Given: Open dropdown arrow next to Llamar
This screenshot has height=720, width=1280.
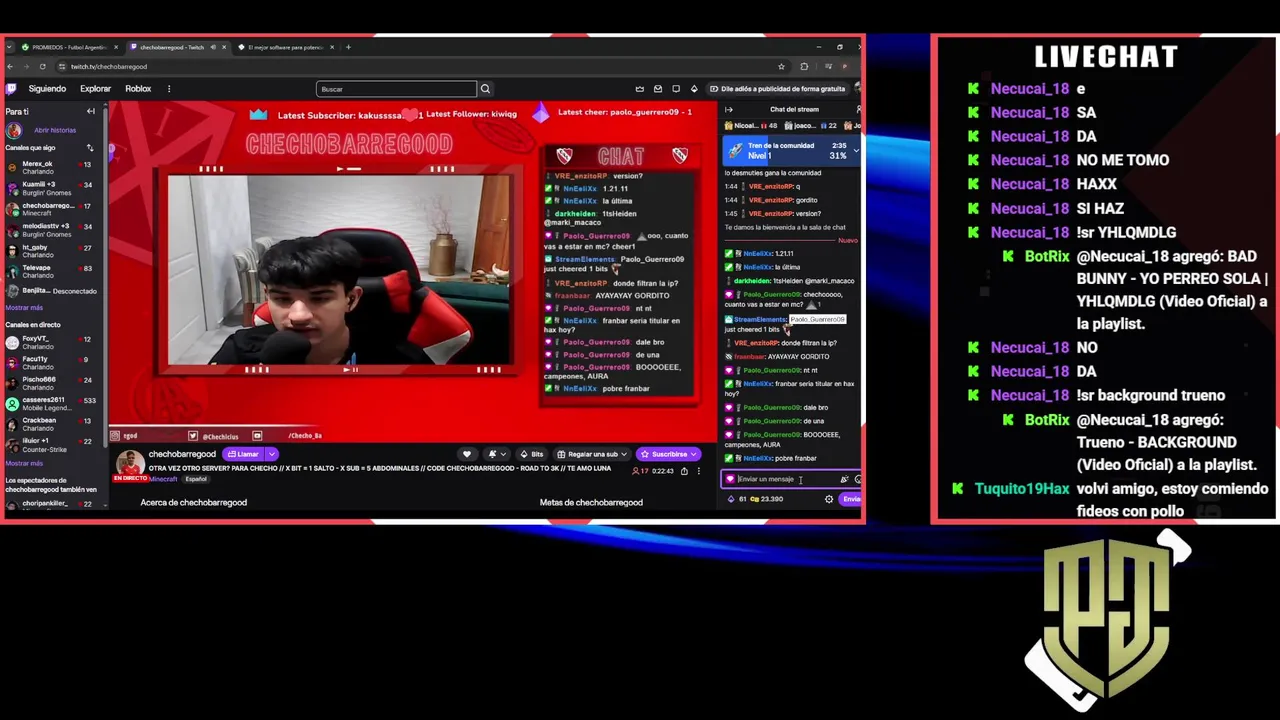Looking at the screenshot, I should pos(271,454).
